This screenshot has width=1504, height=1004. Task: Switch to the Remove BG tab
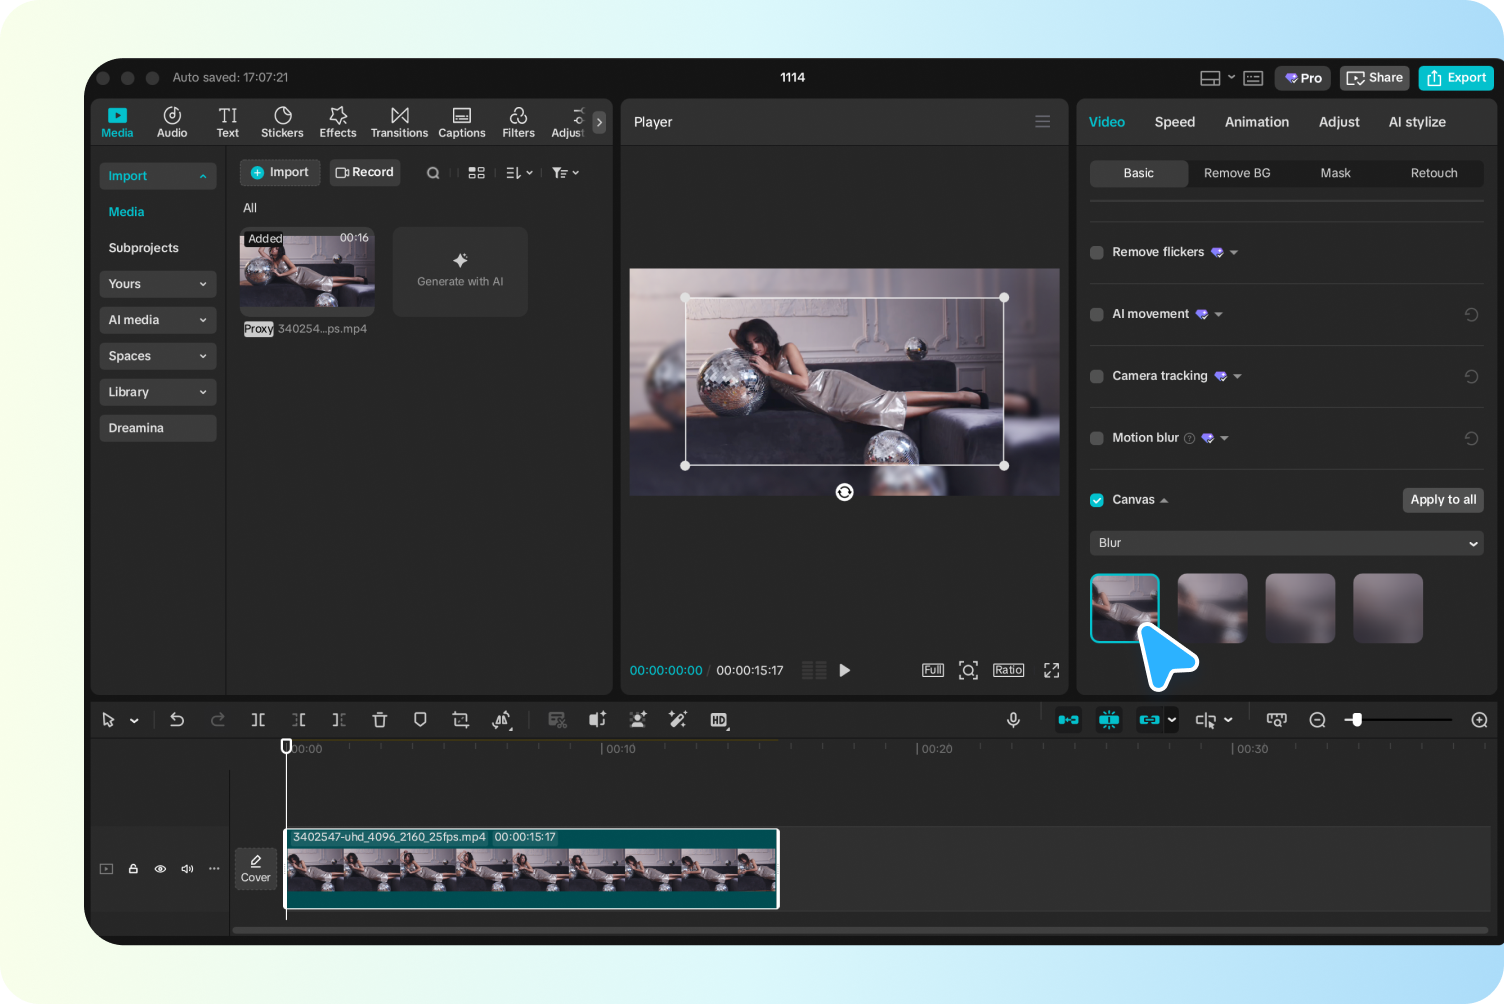coord(1236,173)
